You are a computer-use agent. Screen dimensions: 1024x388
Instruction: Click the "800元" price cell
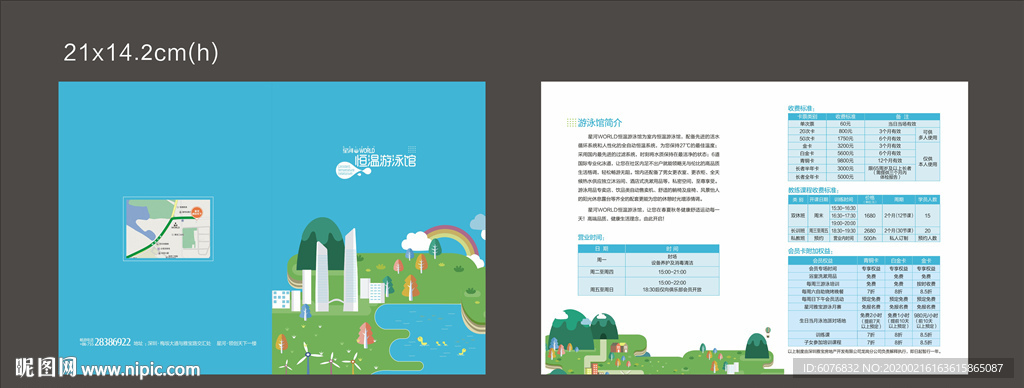point(845,131)
